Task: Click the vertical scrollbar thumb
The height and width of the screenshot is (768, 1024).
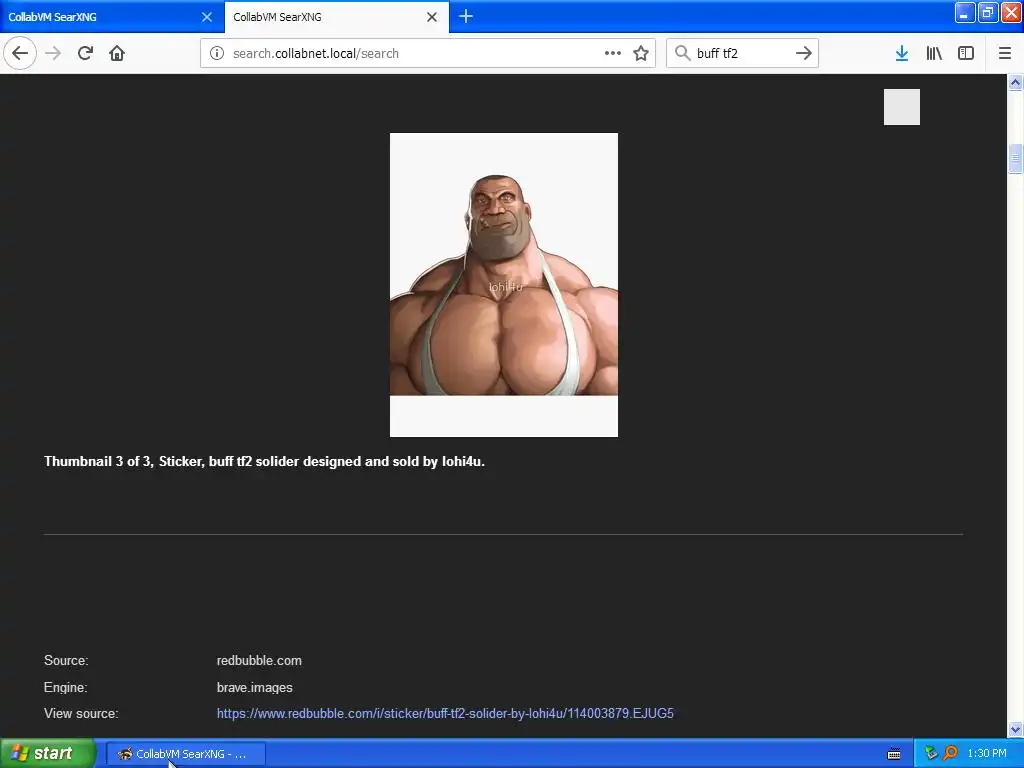Action: pos(1016,158)
